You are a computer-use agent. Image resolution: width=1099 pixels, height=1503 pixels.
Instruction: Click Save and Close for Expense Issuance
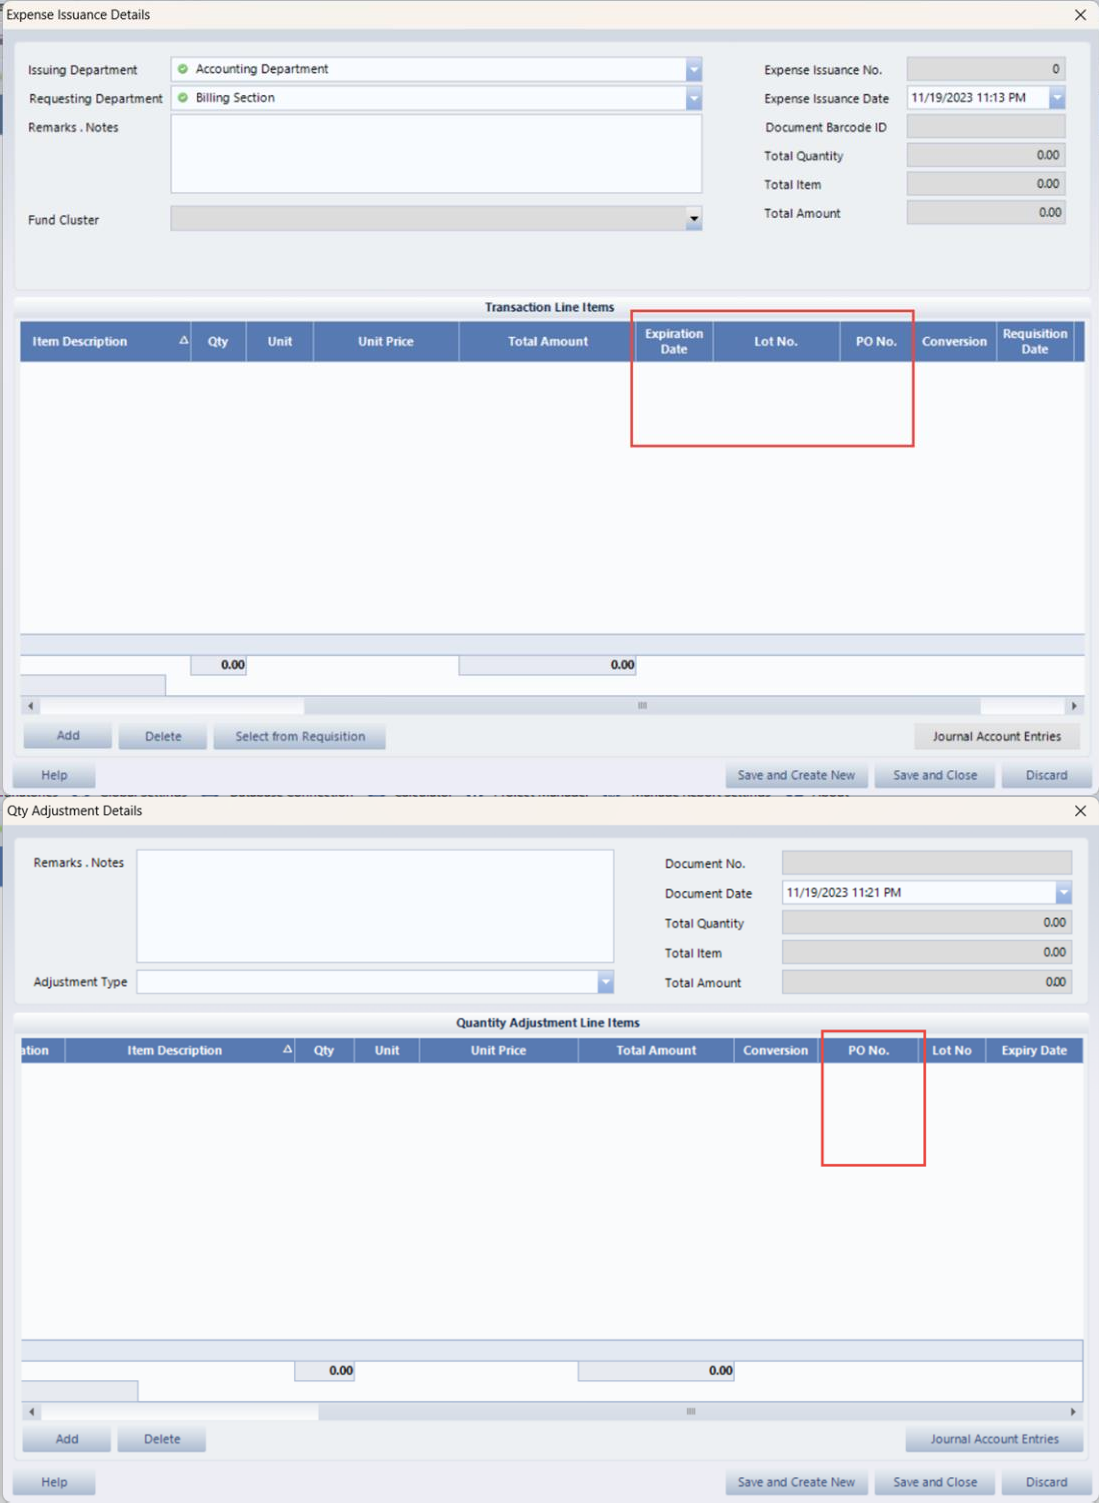[934, 775]
